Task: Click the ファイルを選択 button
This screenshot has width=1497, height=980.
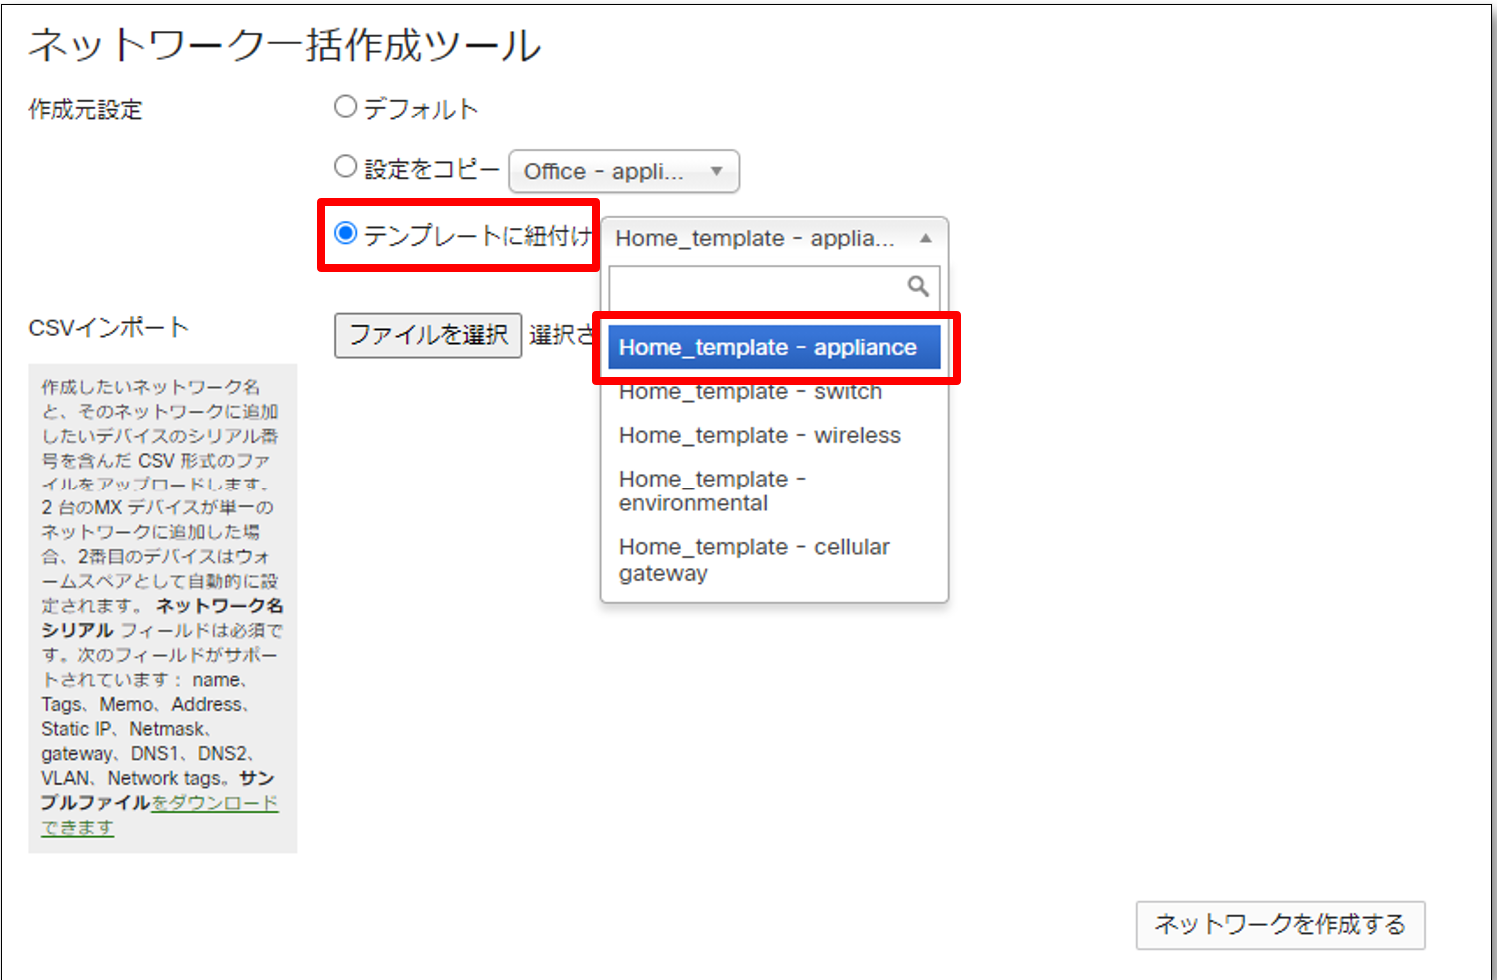Action: click(x=428, y=335)
